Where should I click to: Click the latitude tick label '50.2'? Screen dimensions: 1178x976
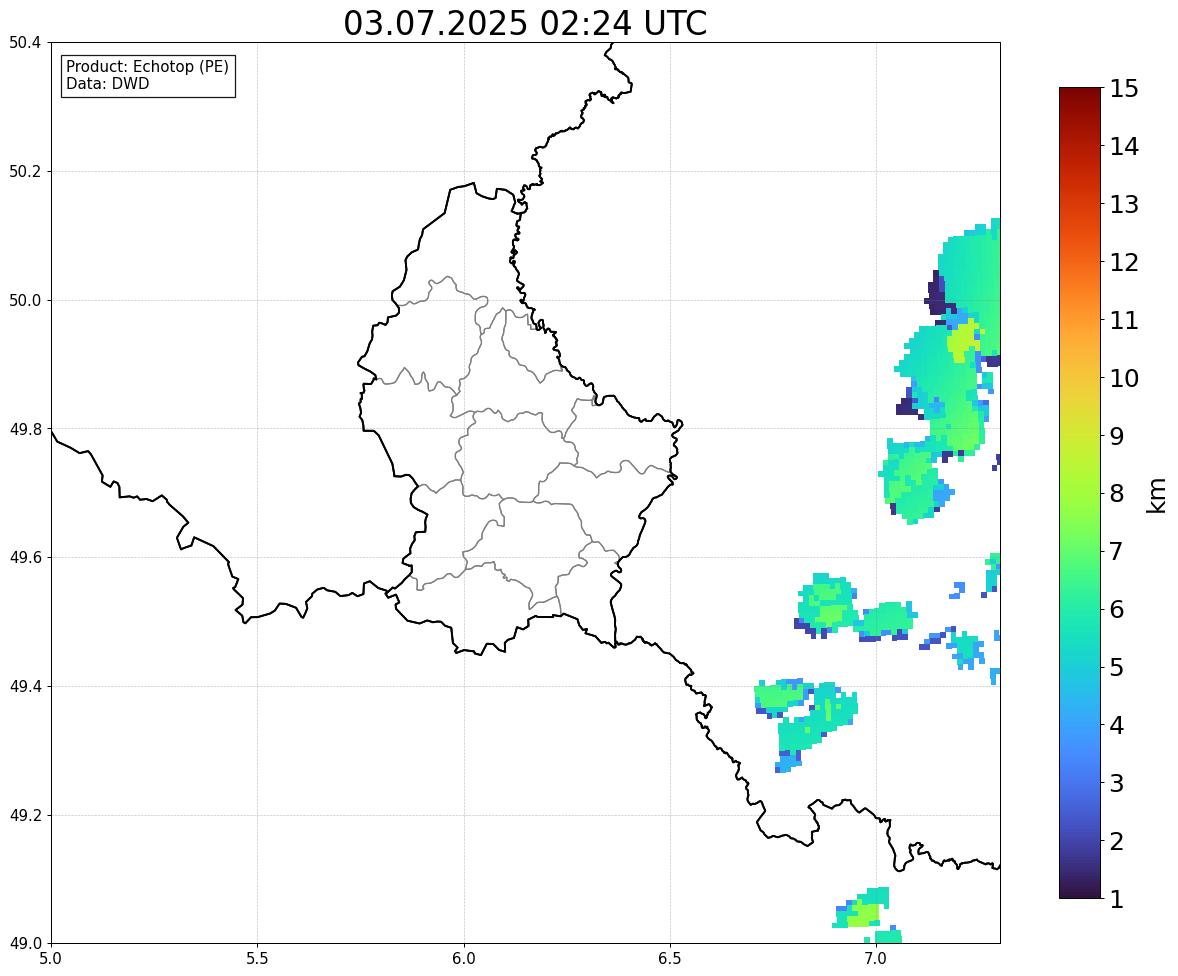tap(25, 171)
